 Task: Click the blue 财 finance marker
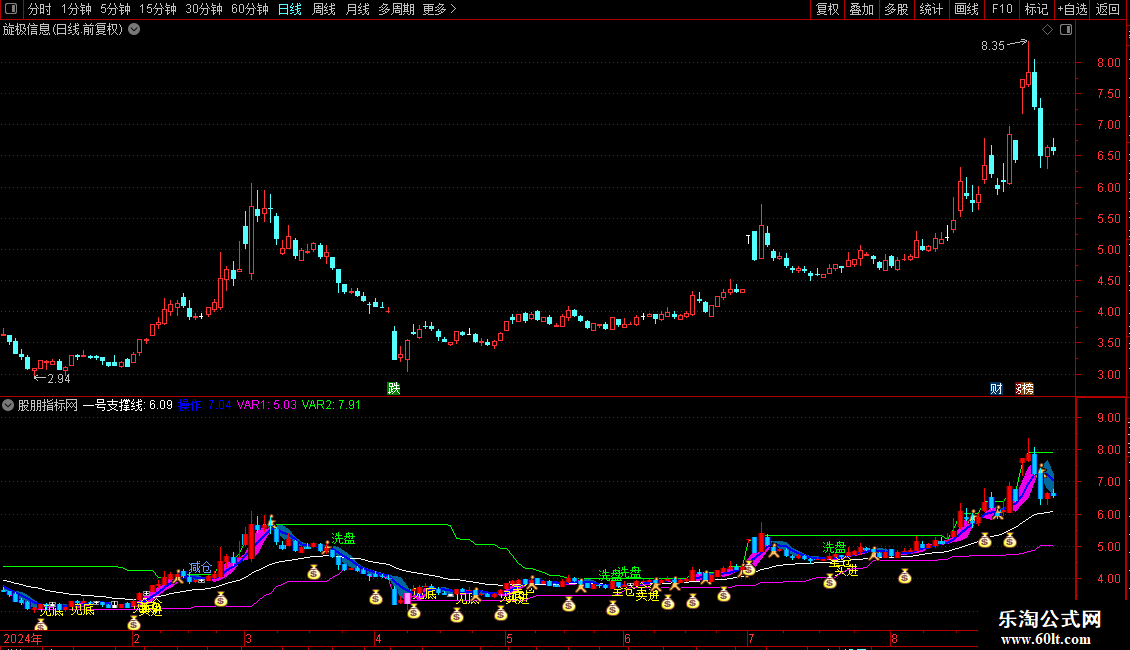point(996,388)
